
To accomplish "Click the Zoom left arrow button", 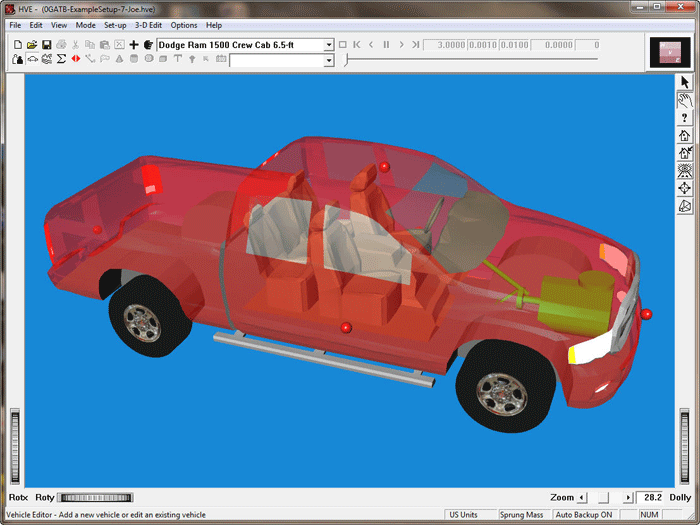I will coord(582,497).
